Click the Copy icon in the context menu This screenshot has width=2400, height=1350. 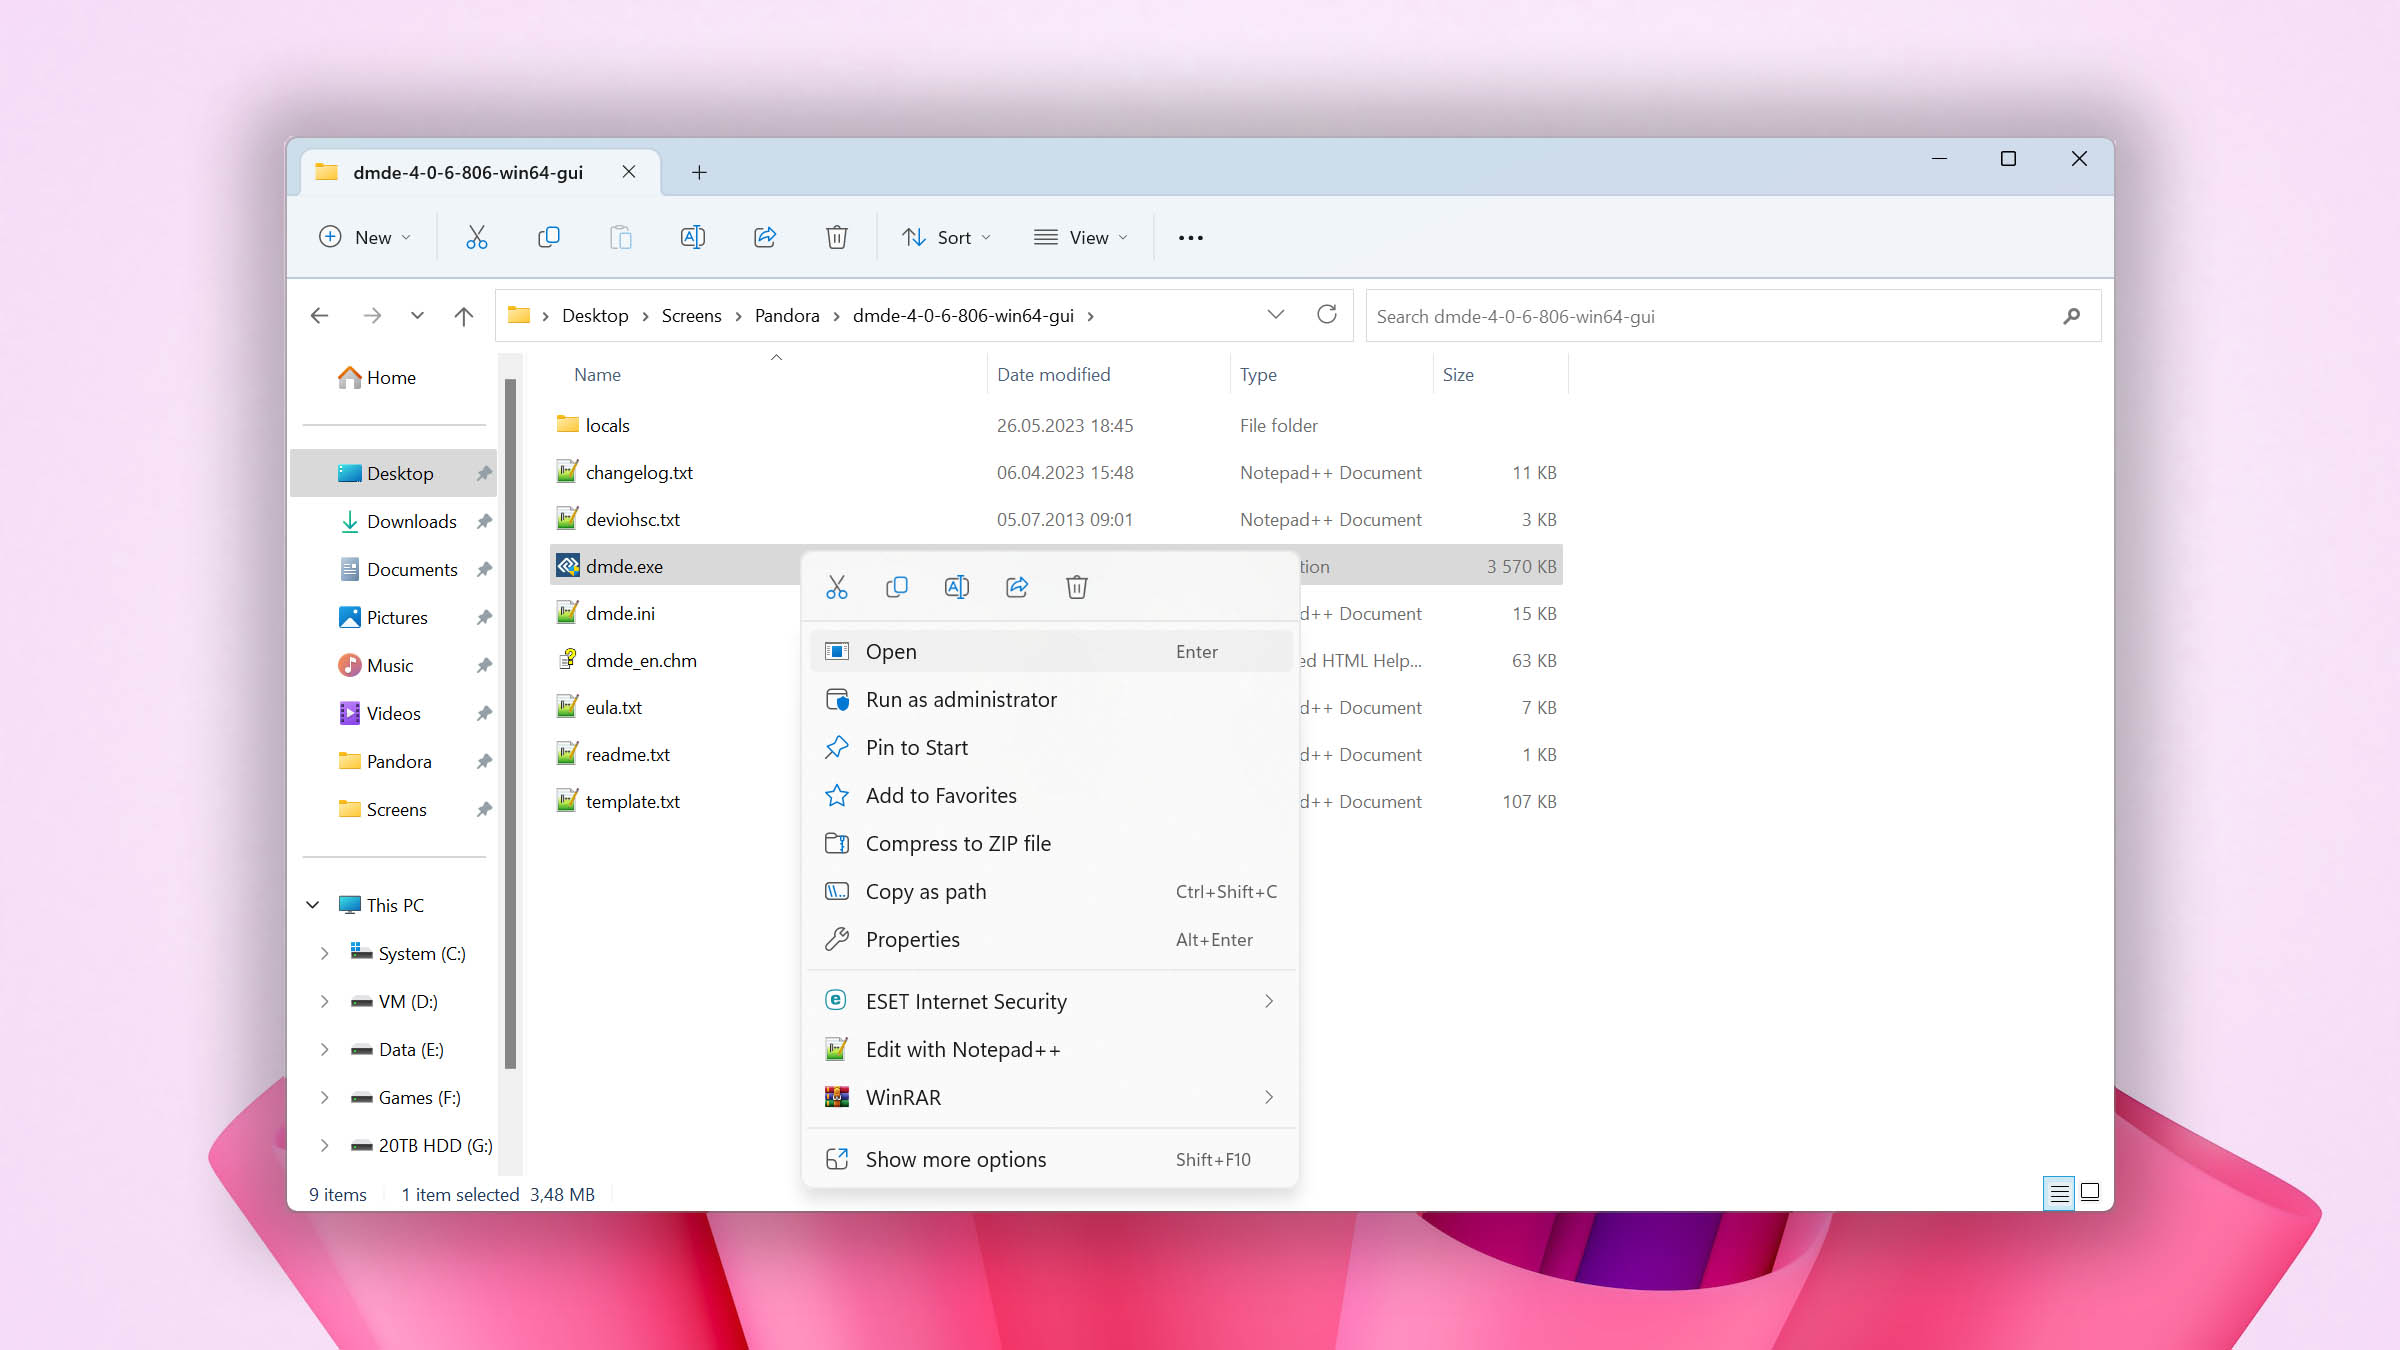coord(897,587)
